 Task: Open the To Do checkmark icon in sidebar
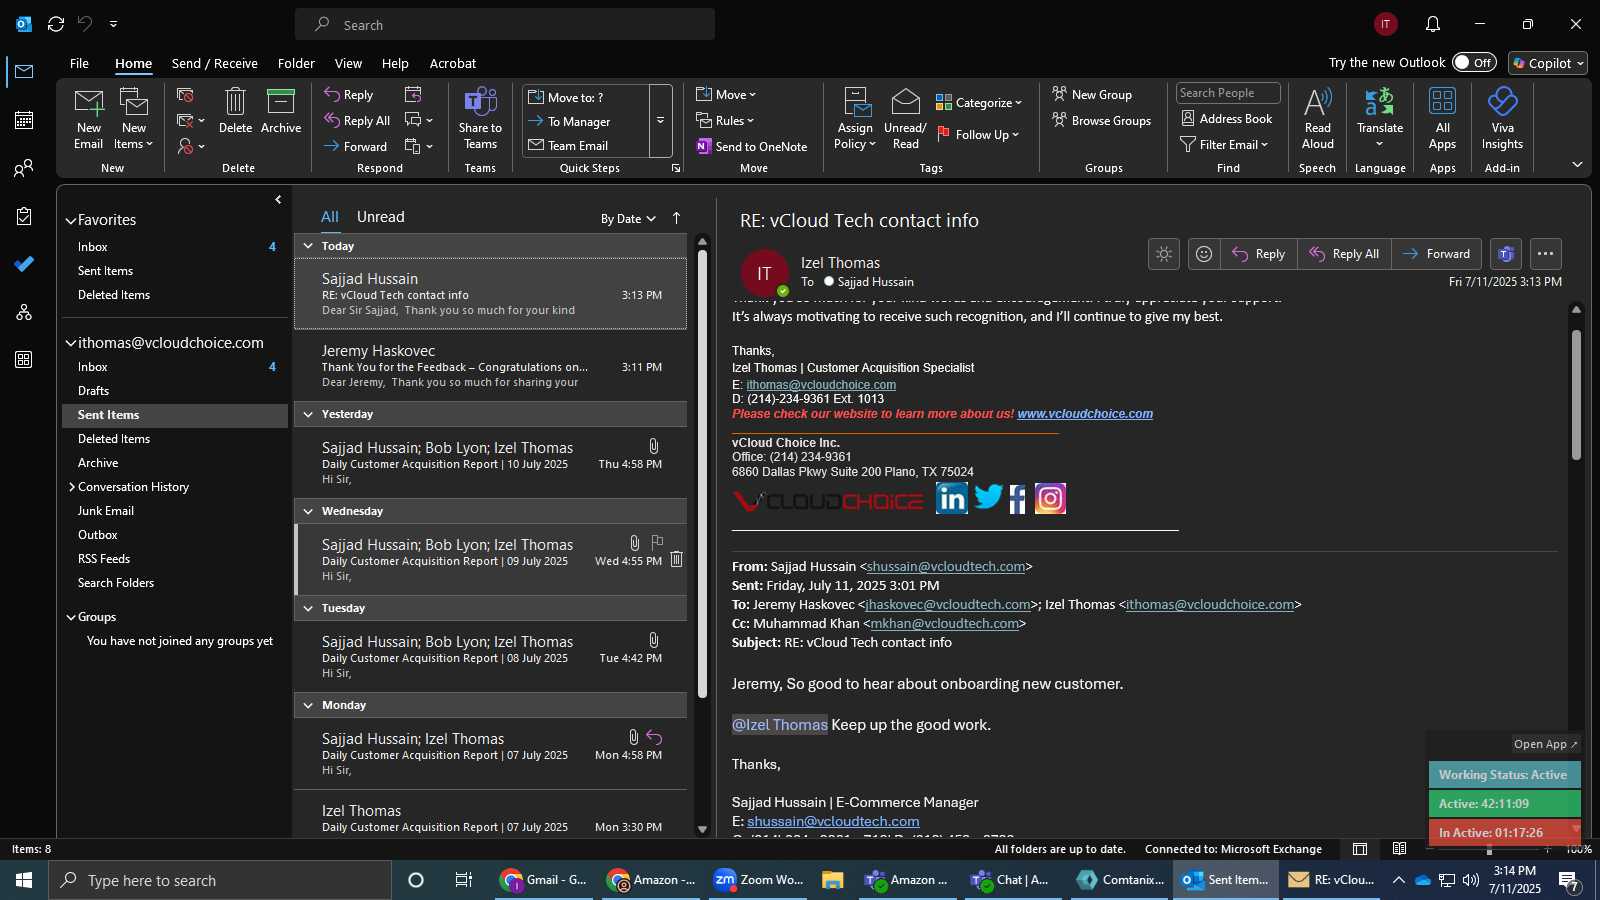(24, 264)
